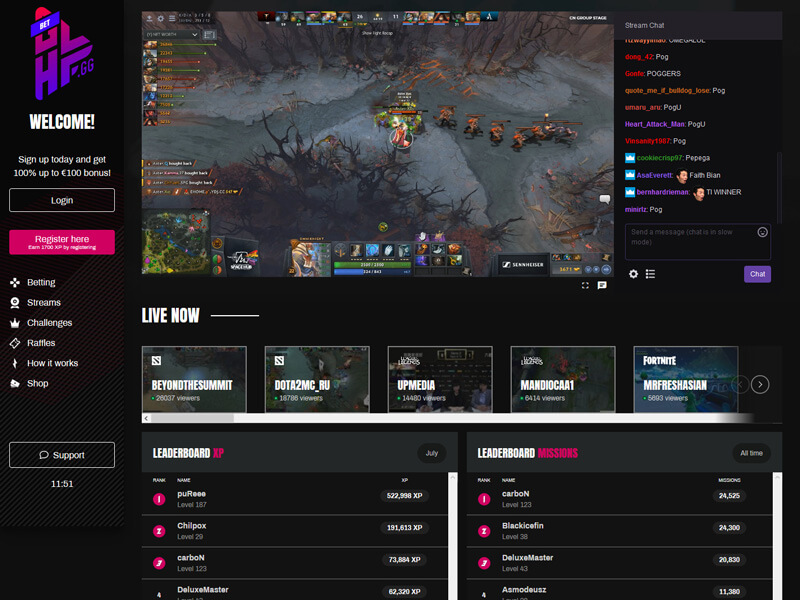
Task: Click the Register here button
Action: 62,242
